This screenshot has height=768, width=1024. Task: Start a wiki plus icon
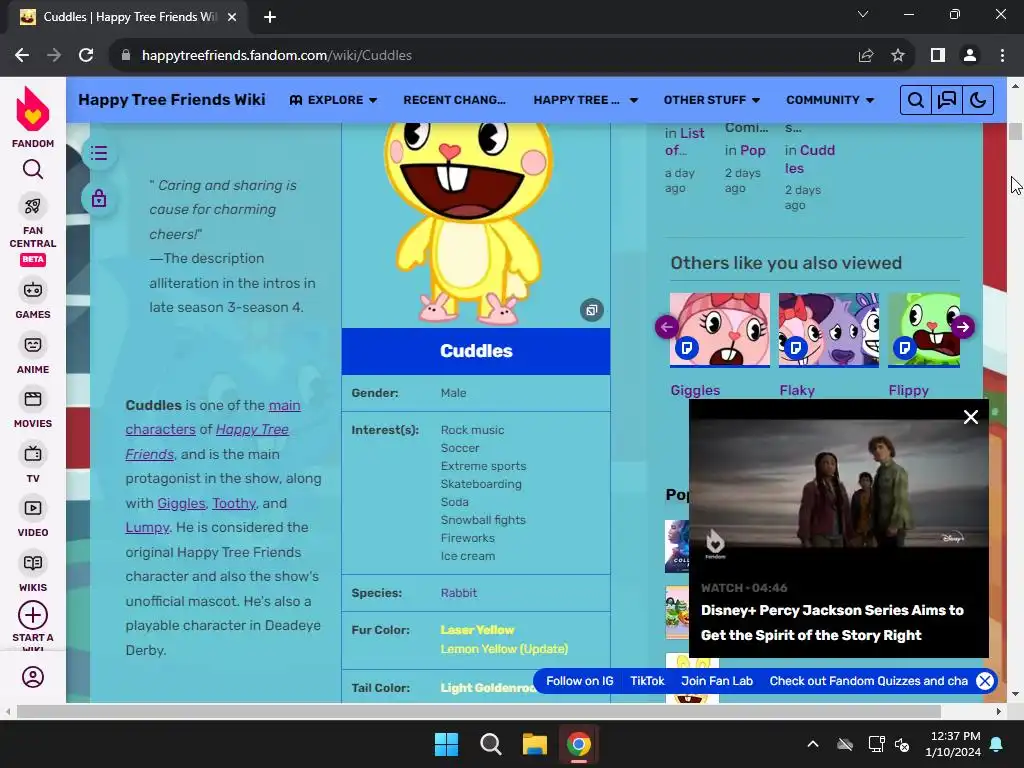click(33, 615)
